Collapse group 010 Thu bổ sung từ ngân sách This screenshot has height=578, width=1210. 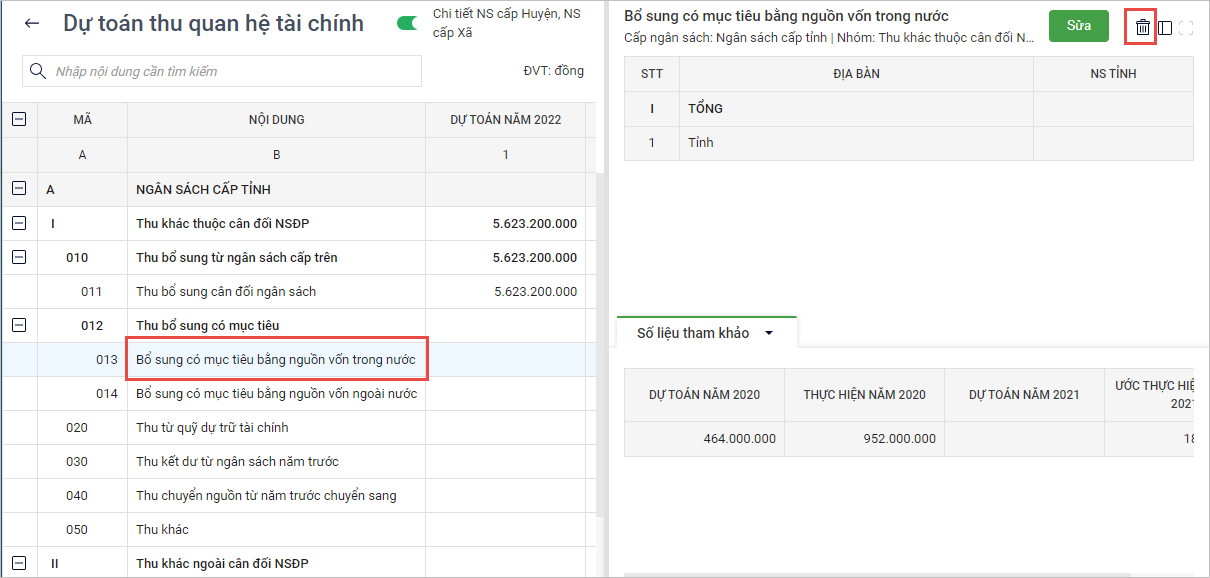pos(19,257)
